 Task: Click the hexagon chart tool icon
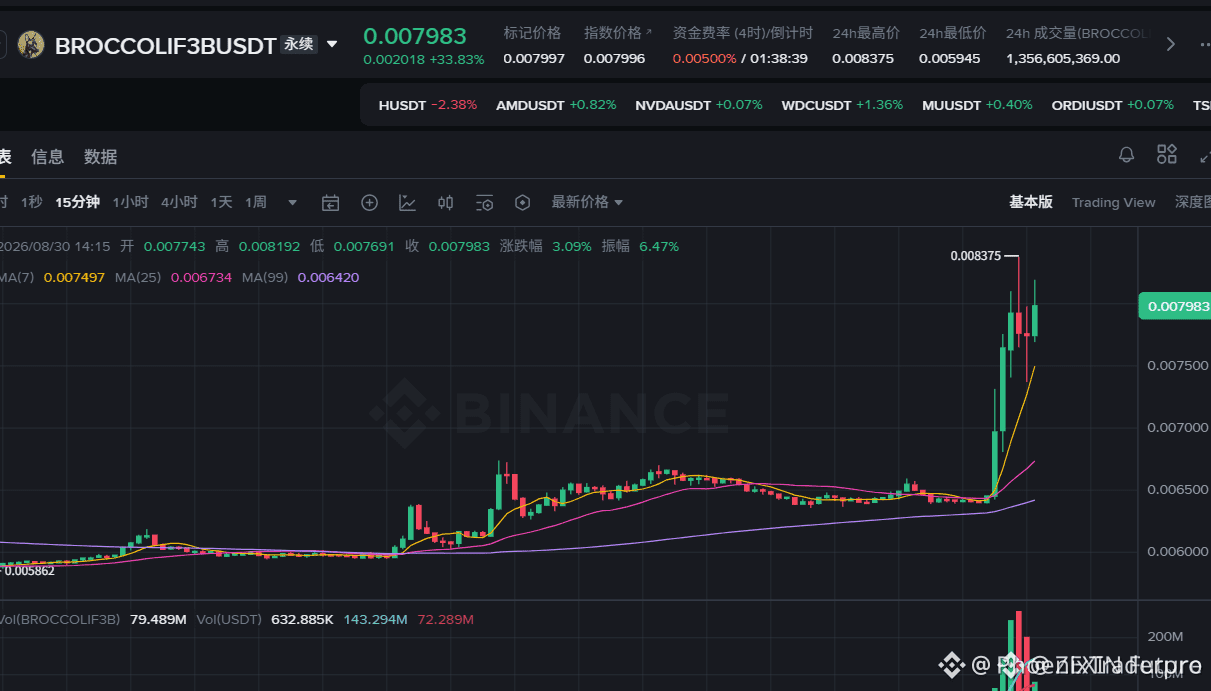(x=522, y=203)
